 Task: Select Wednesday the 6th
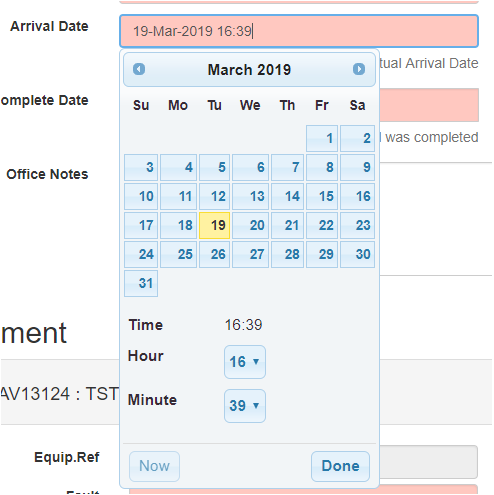click(x=250, y=167)
